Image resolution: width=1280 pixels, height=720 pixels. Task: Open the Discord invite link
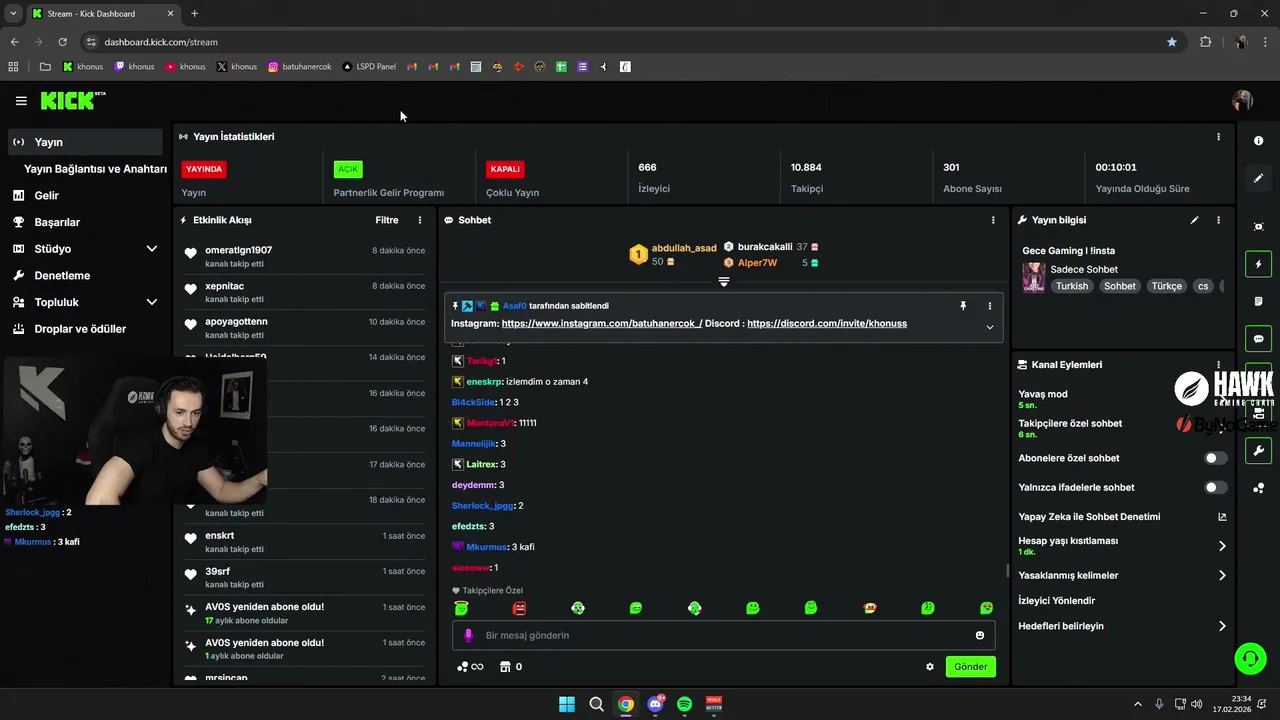click(x=827, y=324)
